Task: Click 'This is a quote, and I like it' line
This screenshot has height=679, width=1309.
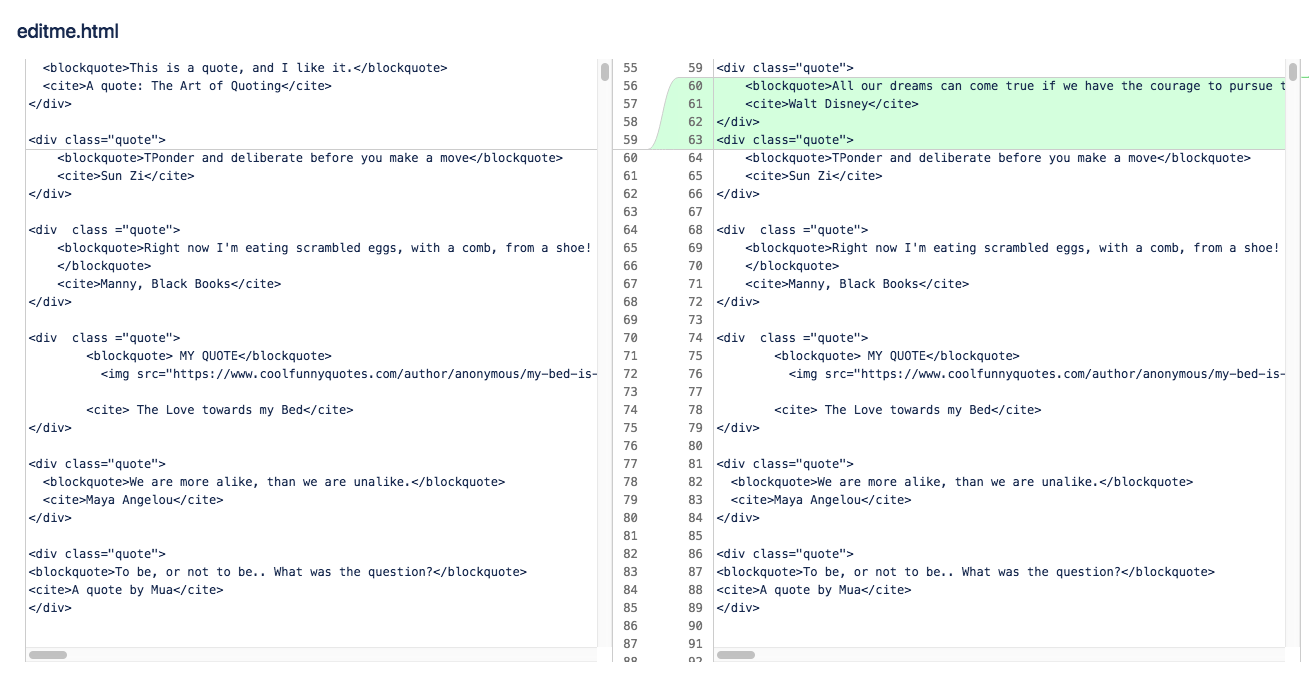Action: pyautogui.click(x=245, y=68)
